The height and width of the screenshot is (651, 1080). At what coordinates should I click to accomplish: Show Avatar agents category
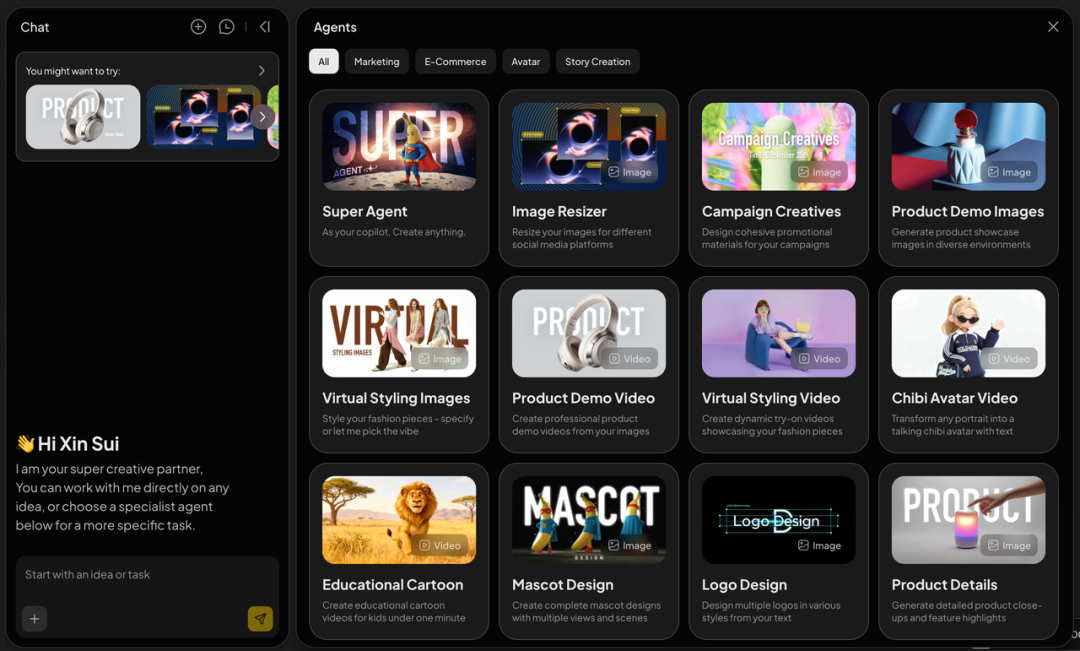(x=526, y=61)
